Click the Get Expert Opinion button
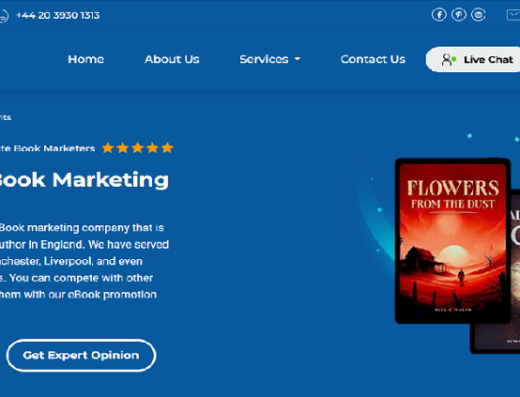This screenshot has height=397, width=520. [x=81, y=355]
